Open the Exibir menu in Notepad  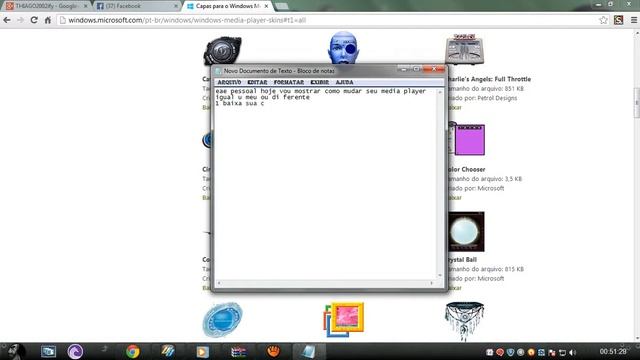[x=320, y=82]
